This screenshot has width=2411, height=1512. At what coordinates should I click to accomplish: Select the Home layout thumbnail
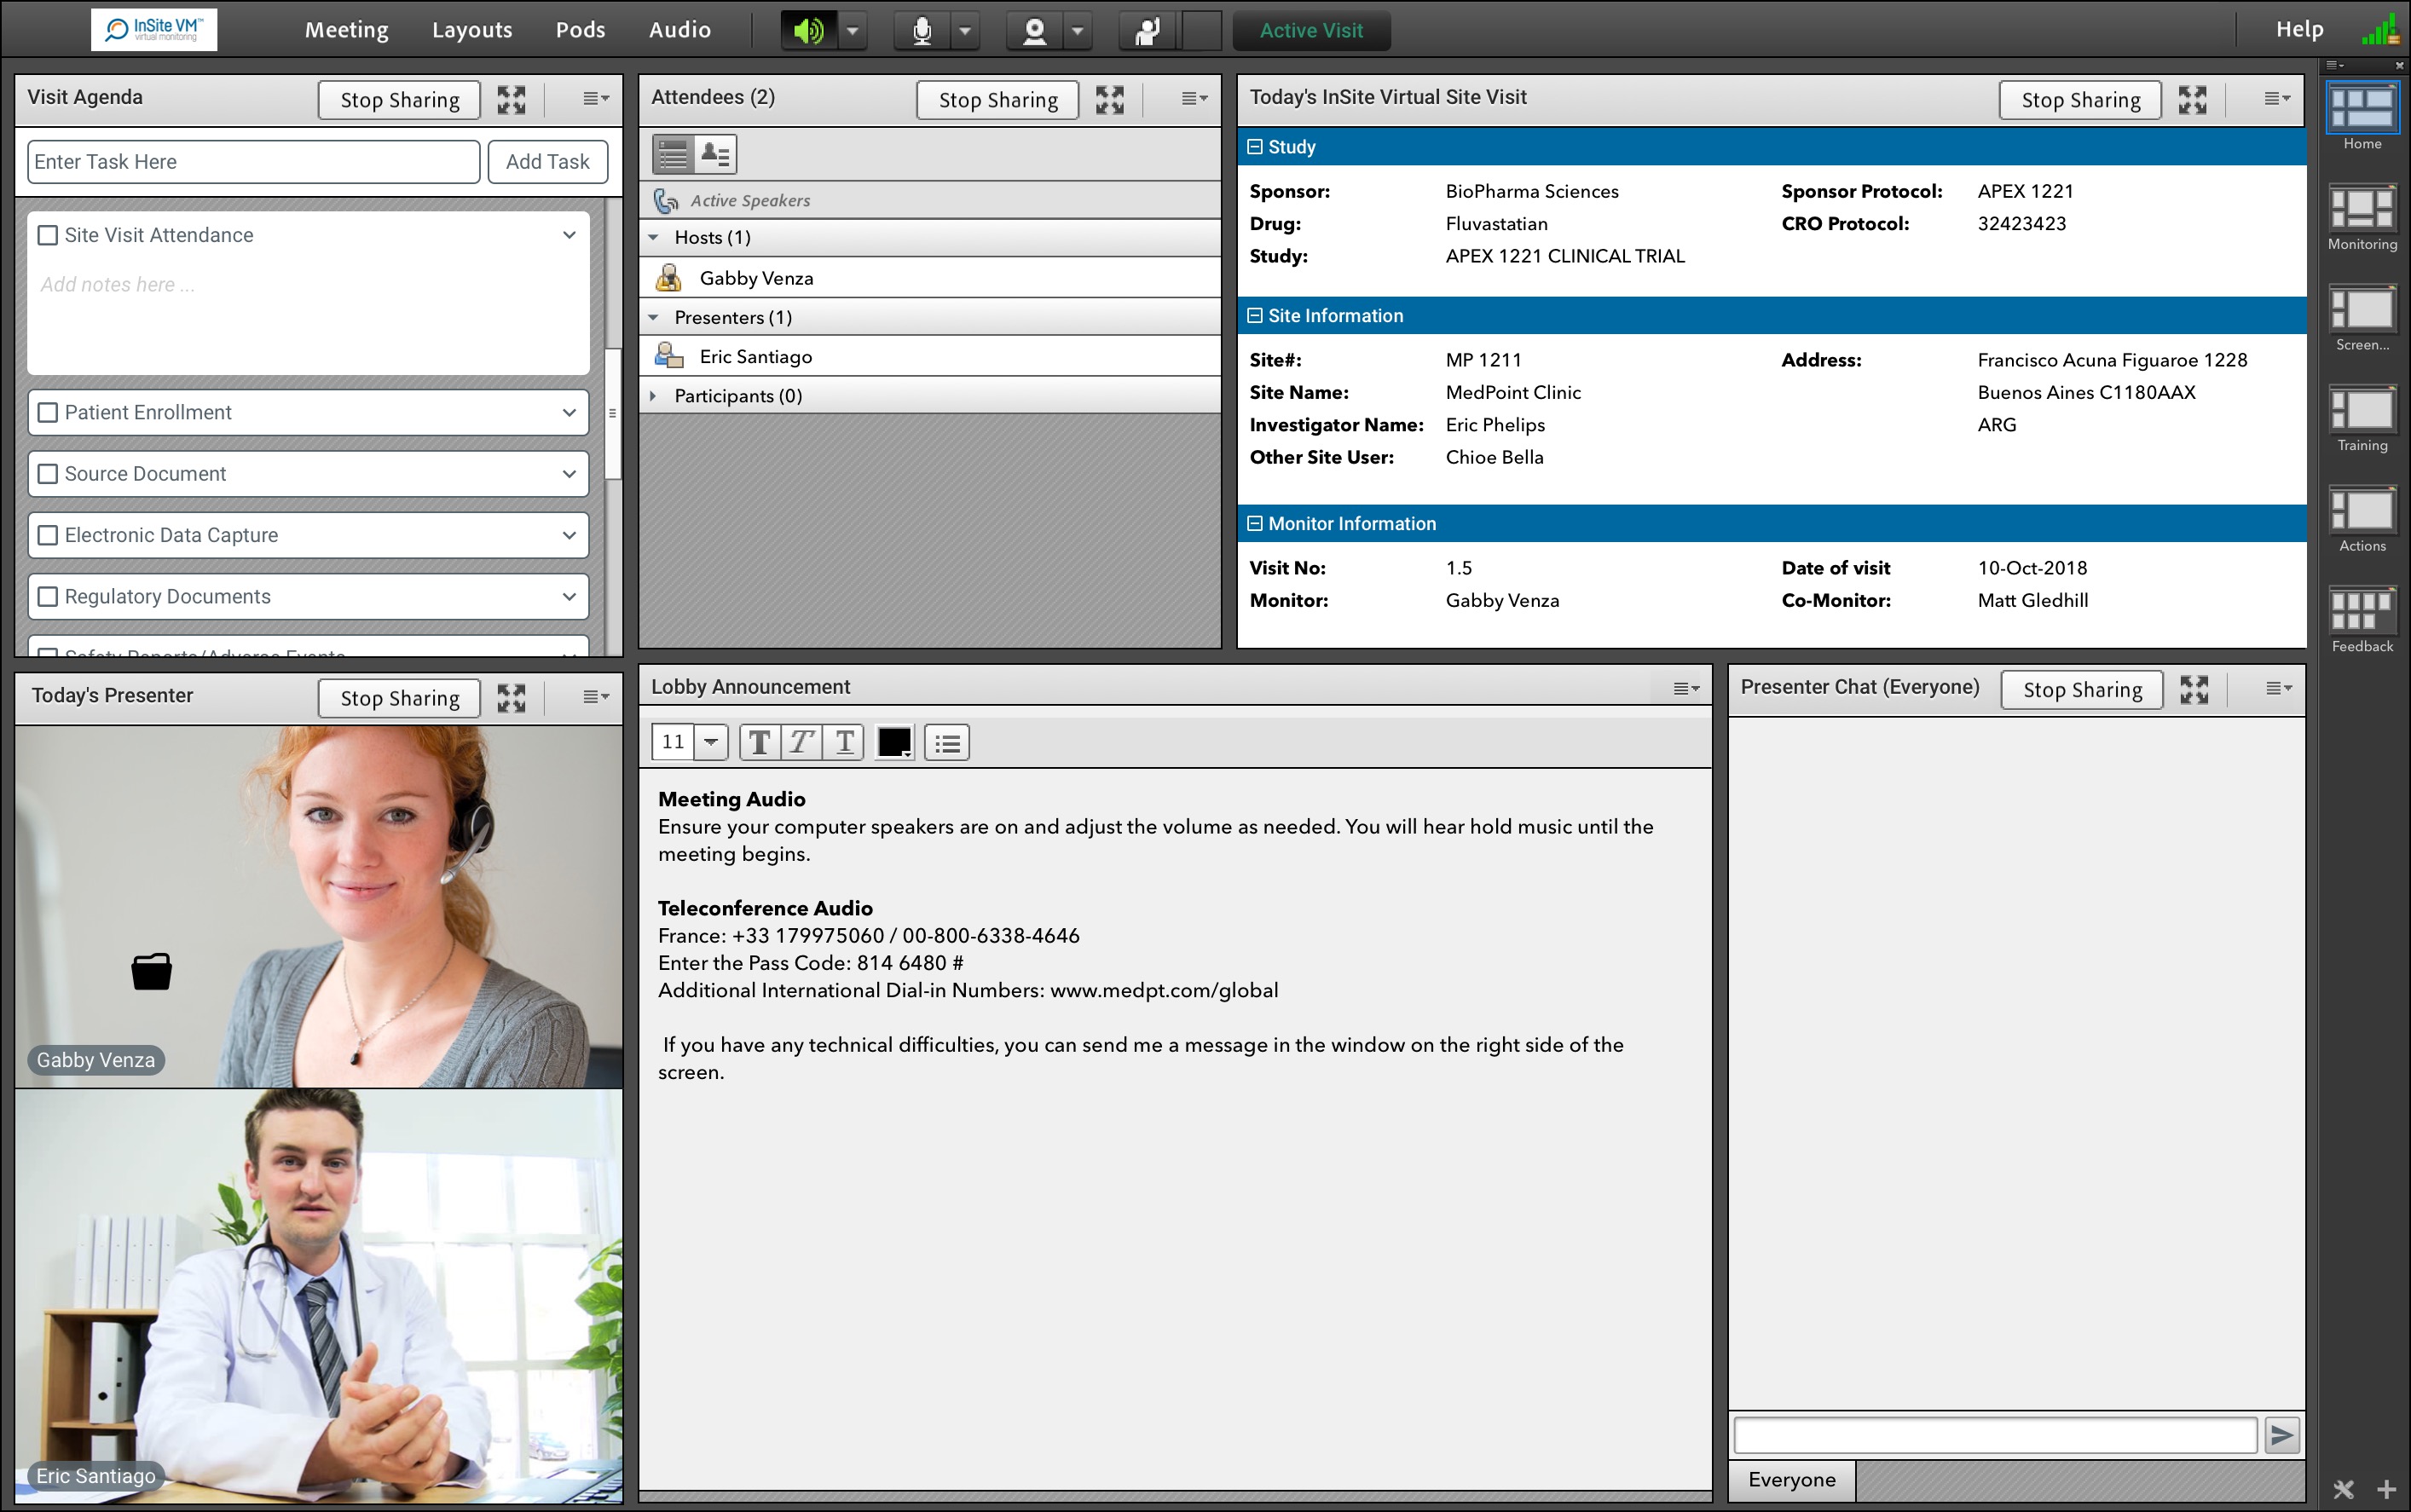pyautogui.click(x=2362, y=109)
